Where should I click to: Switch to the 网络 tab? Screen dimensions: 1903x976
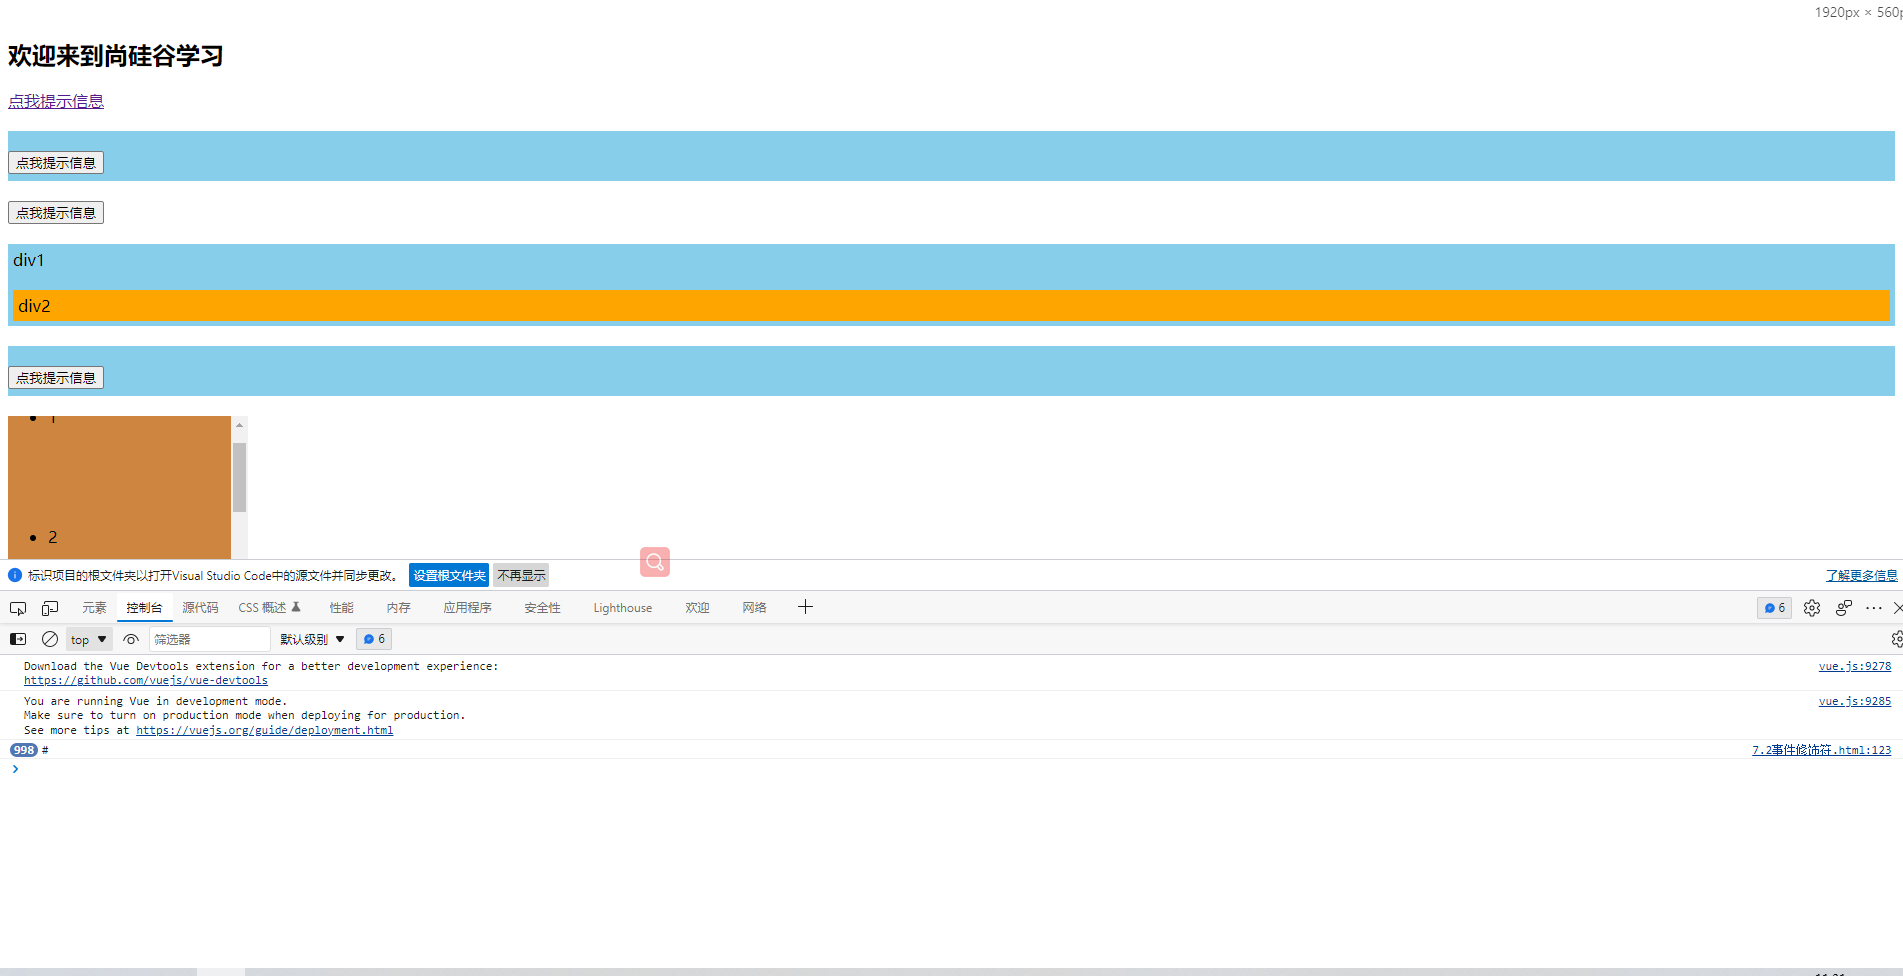[755, 608]
